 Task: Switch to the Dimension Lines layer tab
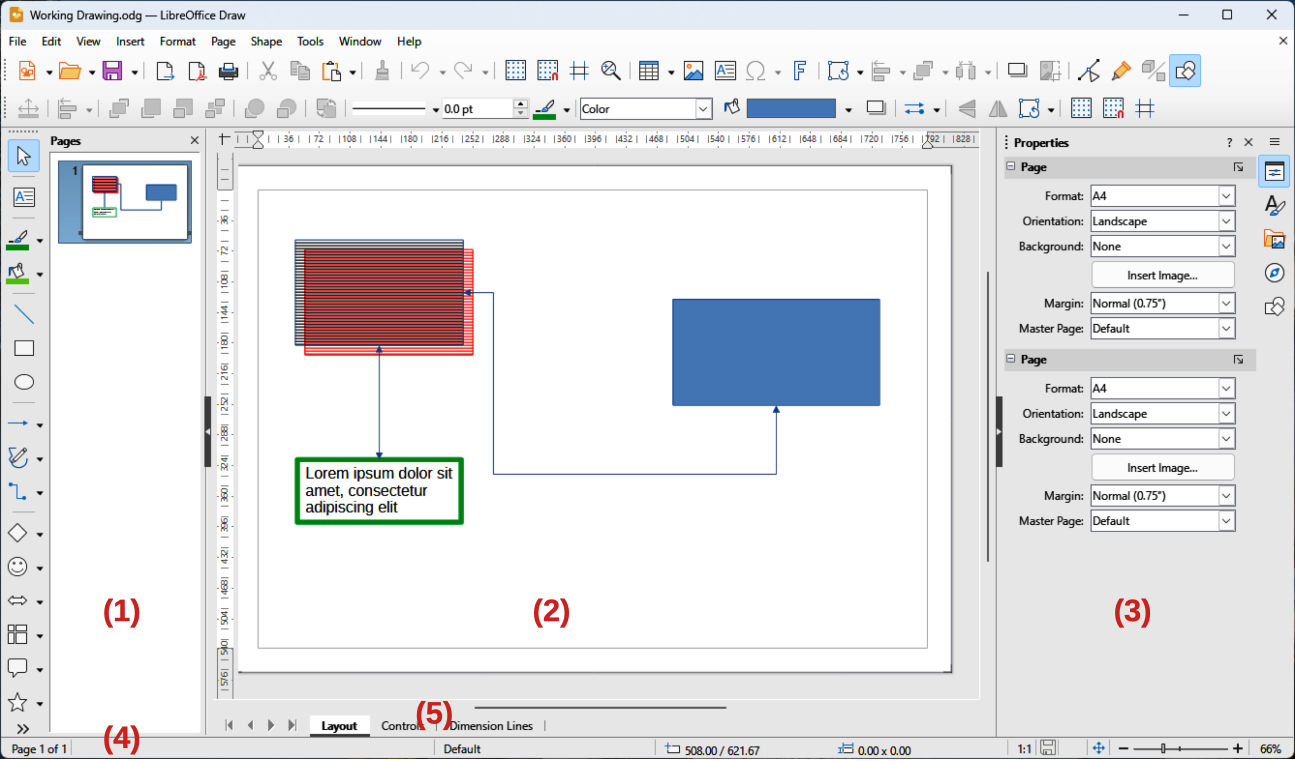(491, 726)
